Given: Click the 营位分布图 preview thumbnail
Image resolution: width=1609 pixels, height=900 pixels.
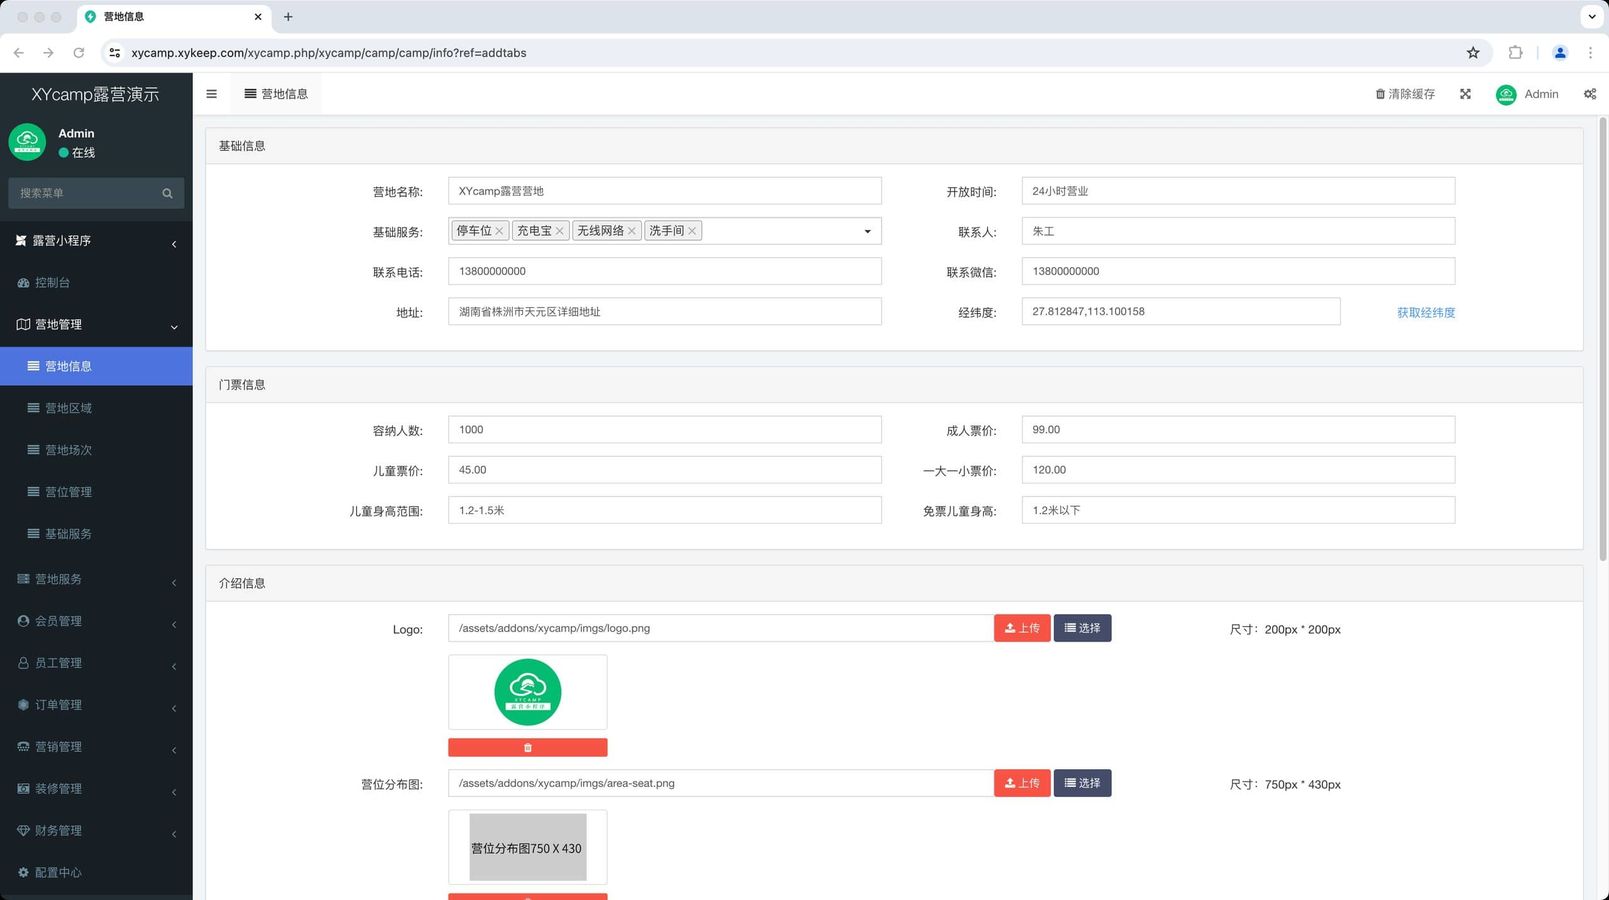Looking at the screenshot, I should pyautogui.click(x=527, y=847).
